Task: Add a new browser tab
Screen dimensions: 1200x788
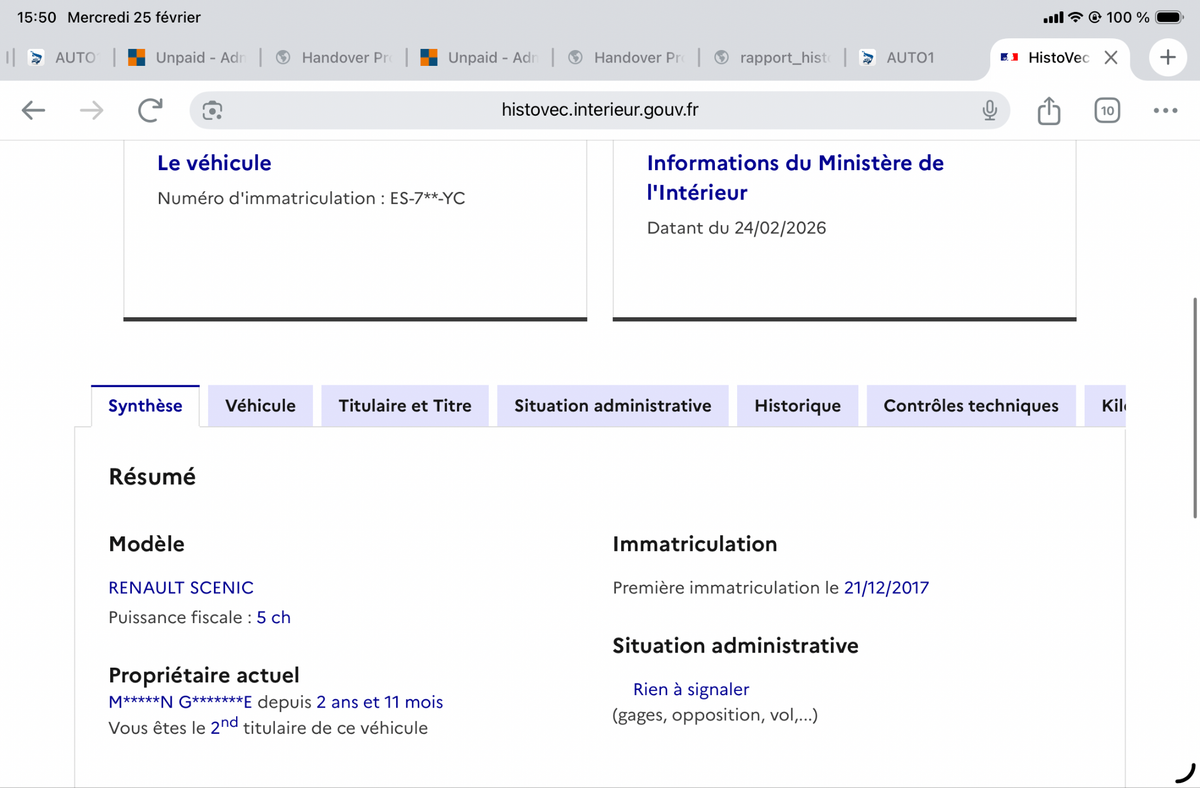Action: click(x=1166, y=57)
